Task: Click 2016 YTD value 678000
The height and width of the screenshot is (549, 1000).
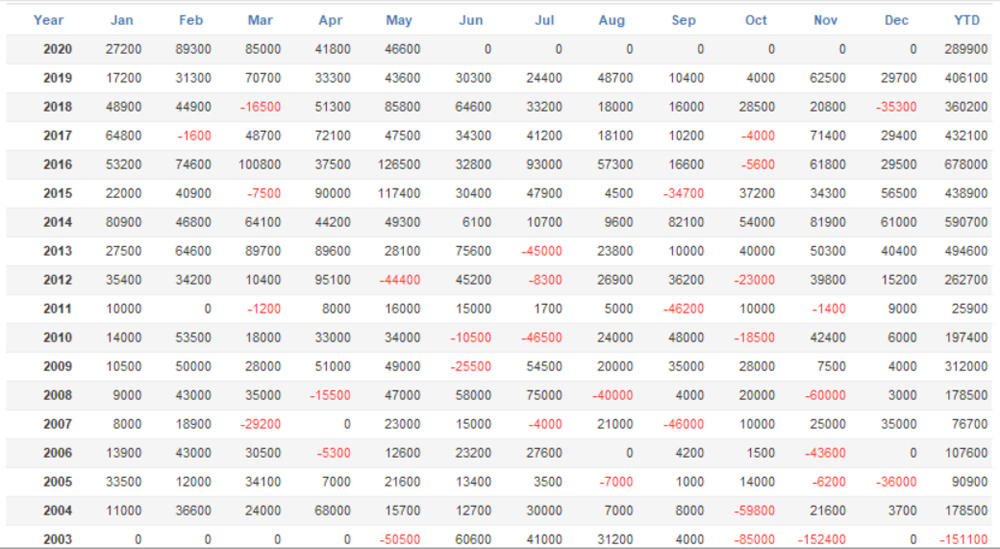Action: (x=966, y=165)
